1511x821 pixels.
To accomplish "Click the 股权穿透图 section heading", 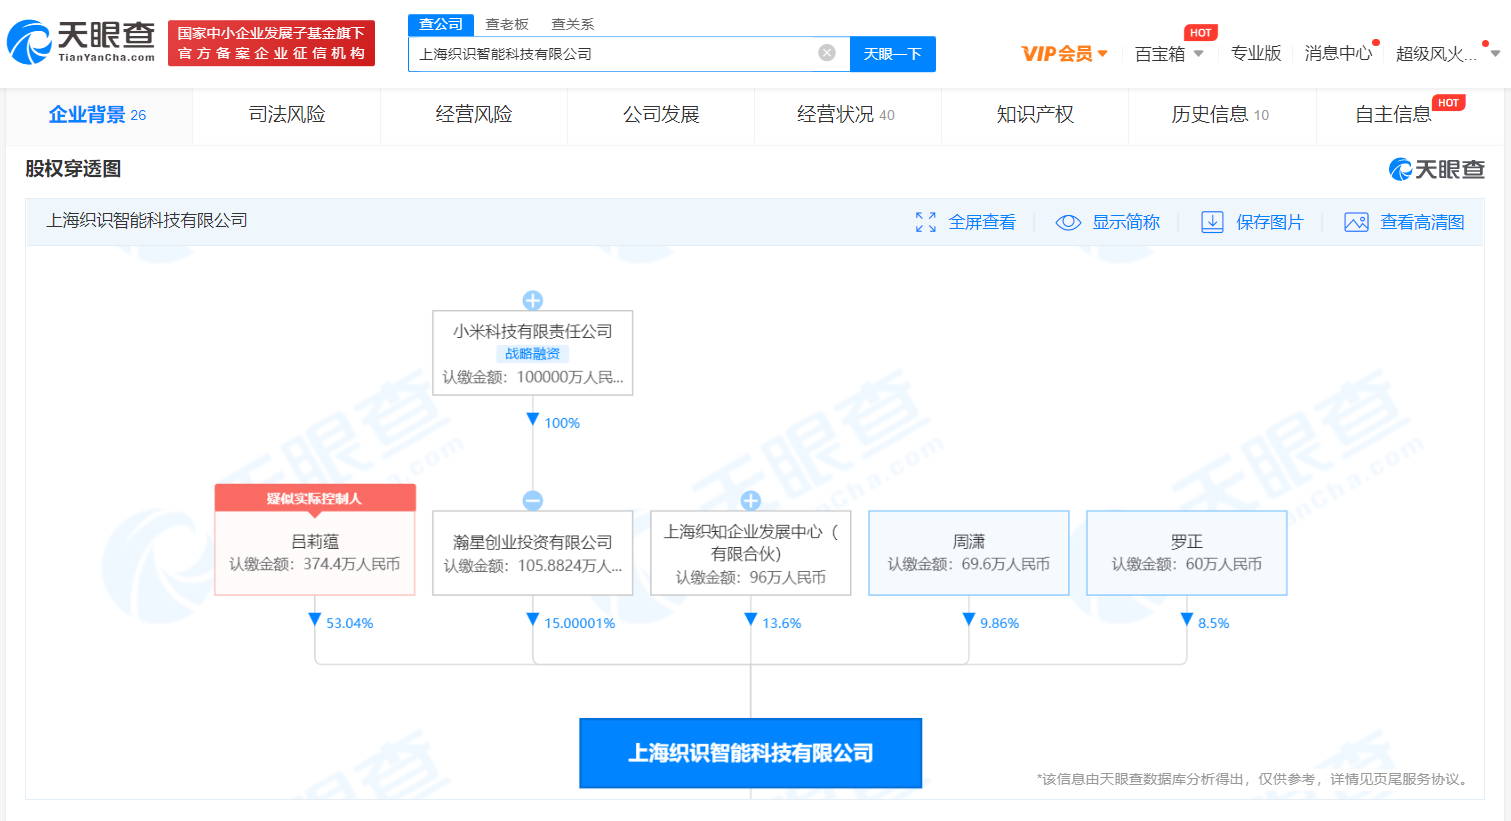I will [x=73, y=169].
